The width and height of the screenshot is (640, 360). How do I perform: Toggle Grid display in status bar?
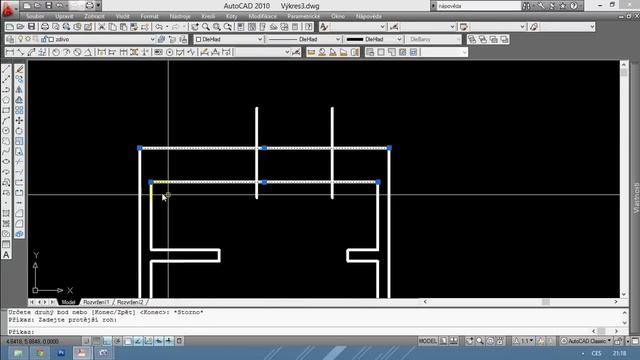coord(96,341)
